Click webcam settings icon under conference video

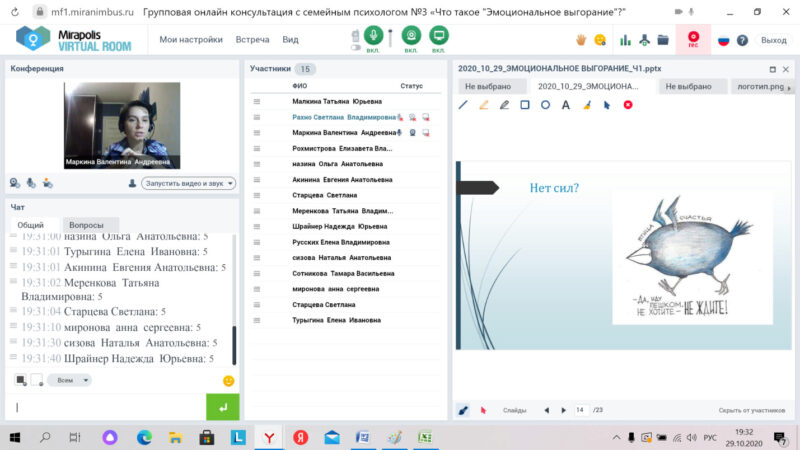(x=15, y=183)
